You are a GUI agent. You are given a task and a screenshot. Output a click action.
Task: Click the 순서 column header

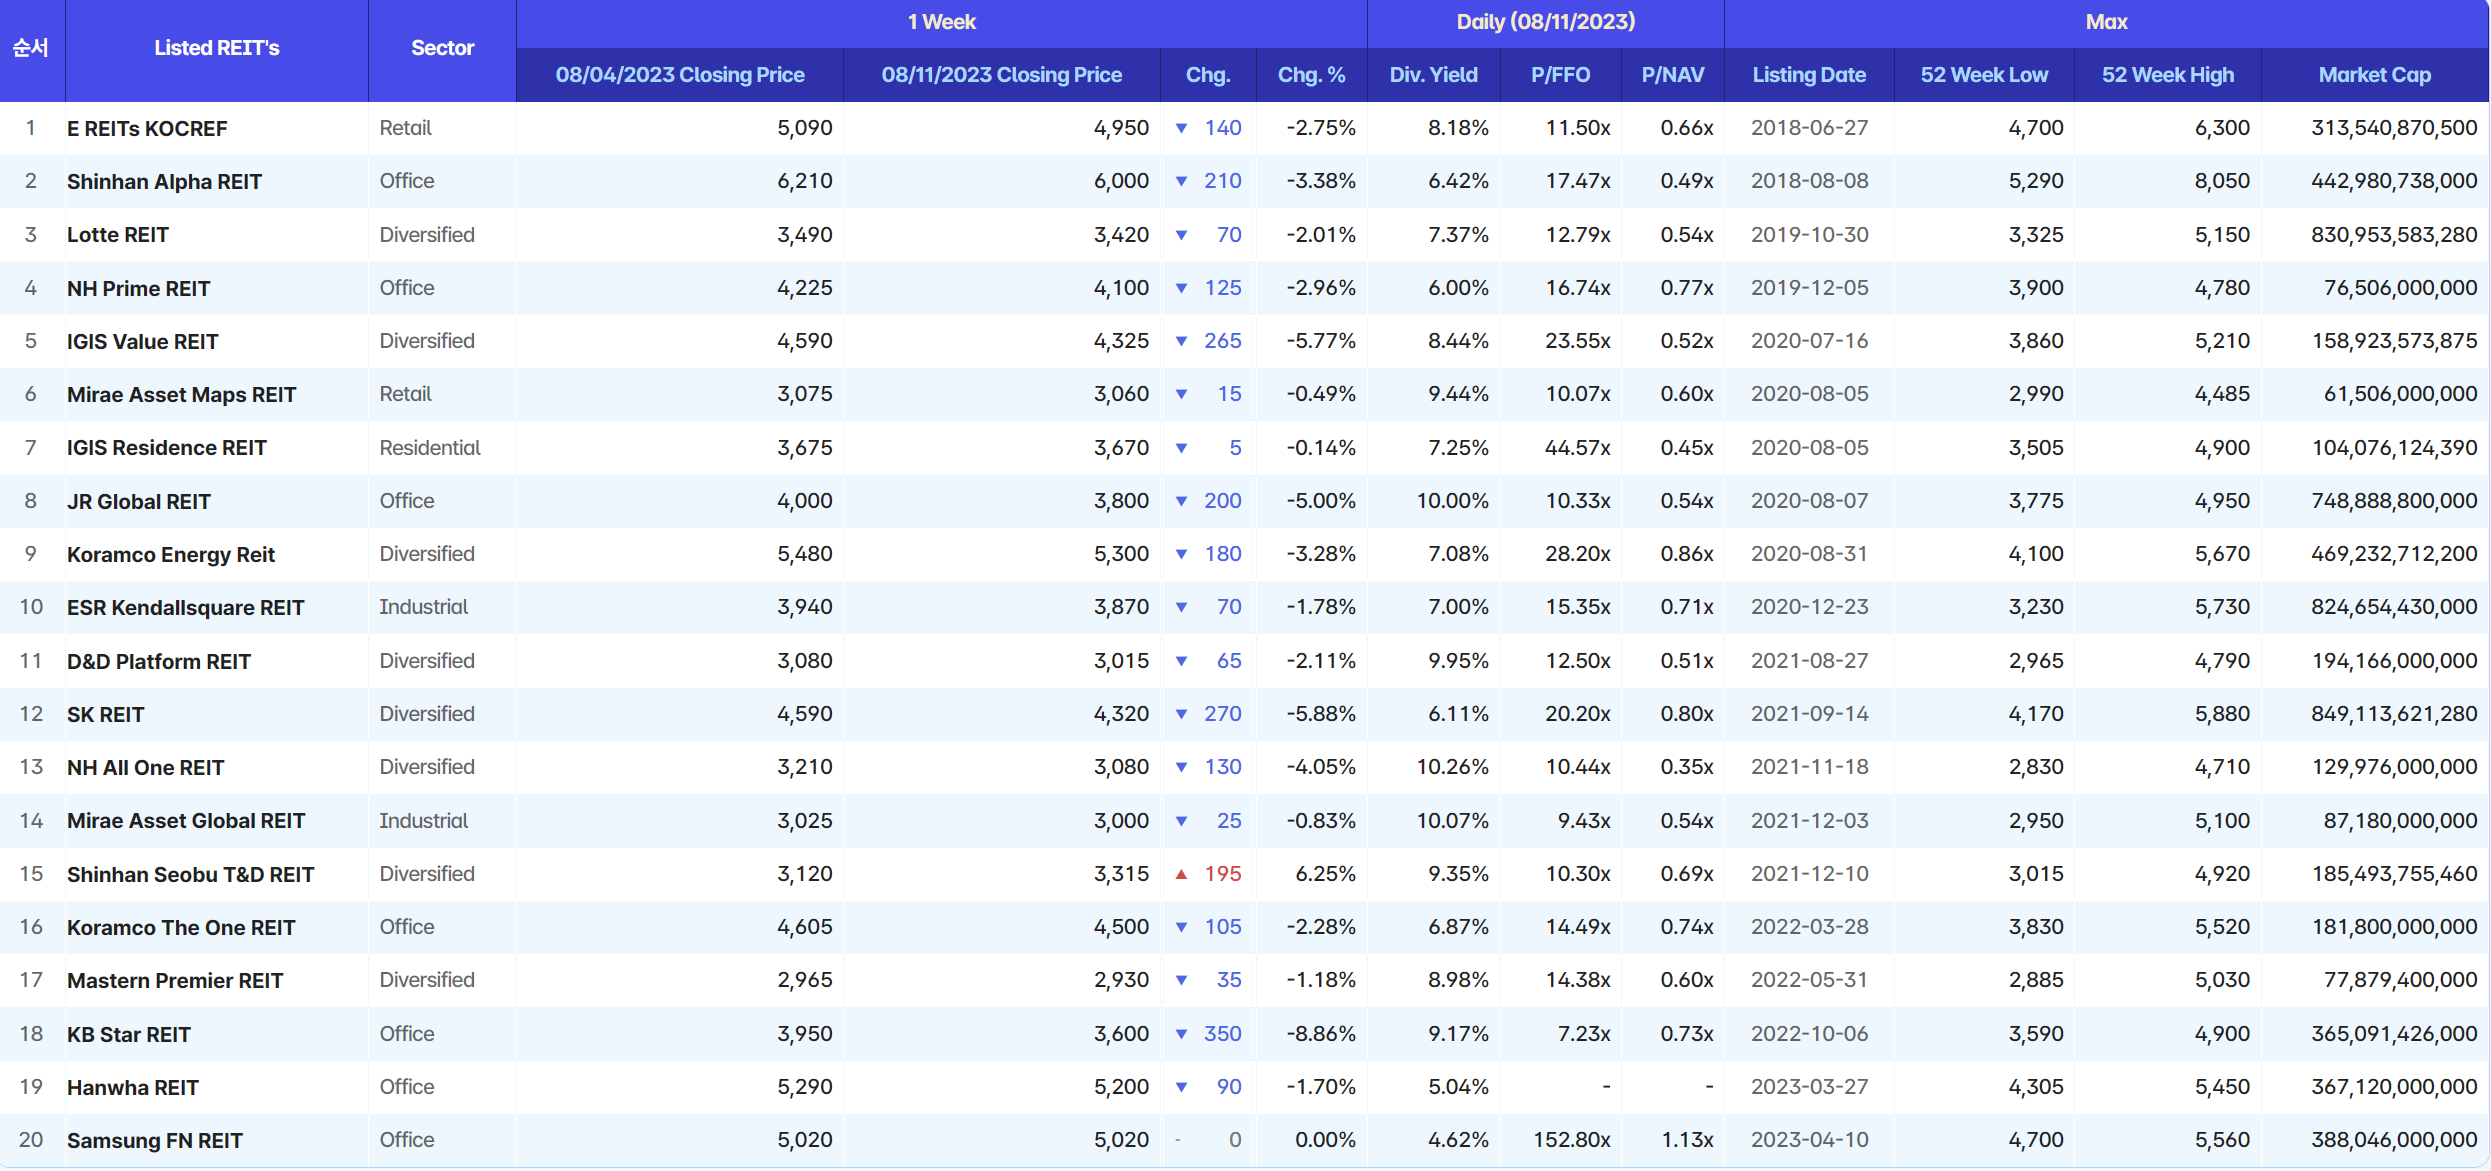pos(31,48)
